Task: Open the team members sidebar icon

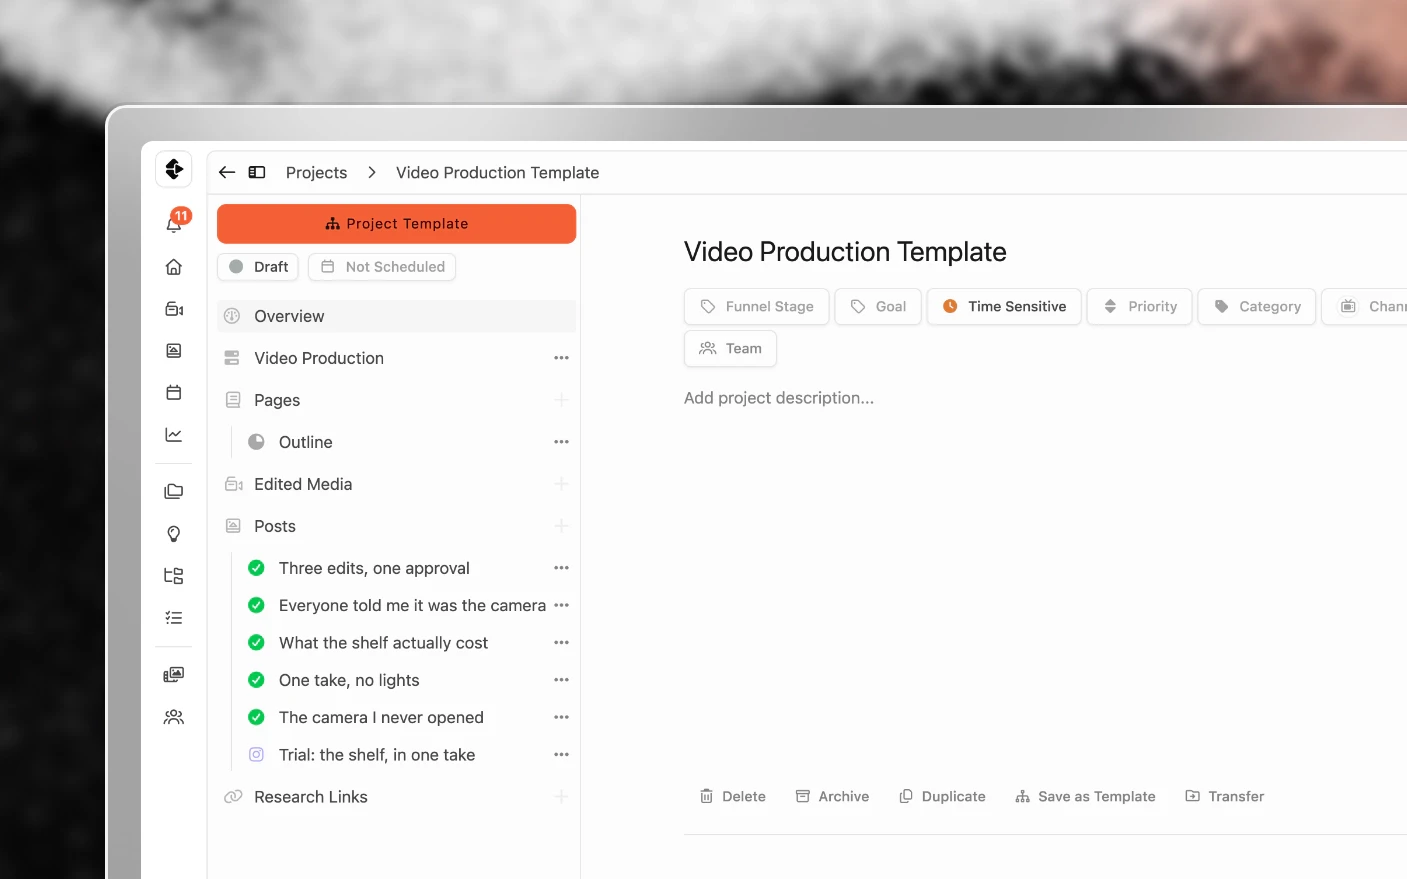Action: pyautogui.click(x=174, y=717)
